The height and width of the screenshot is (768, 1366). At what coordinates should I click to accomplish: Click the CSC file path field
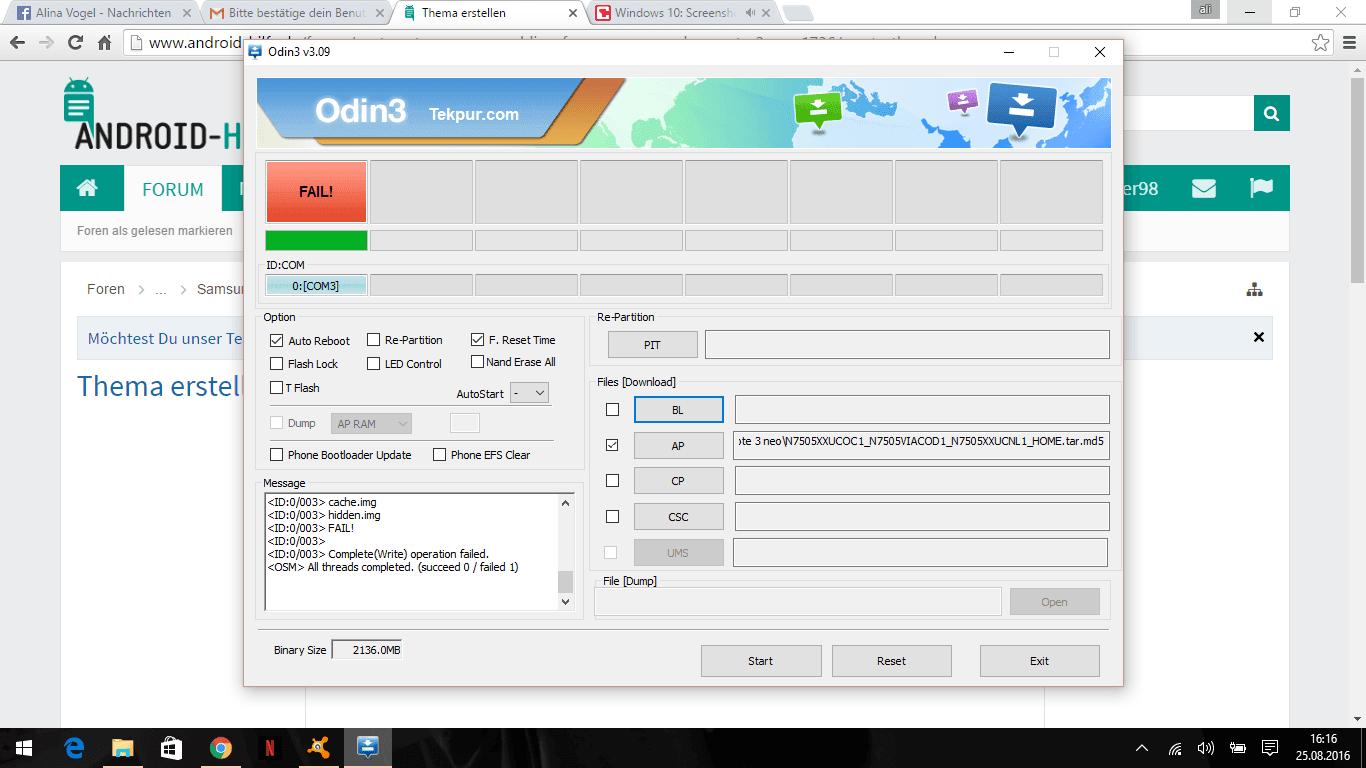point(922,517)
